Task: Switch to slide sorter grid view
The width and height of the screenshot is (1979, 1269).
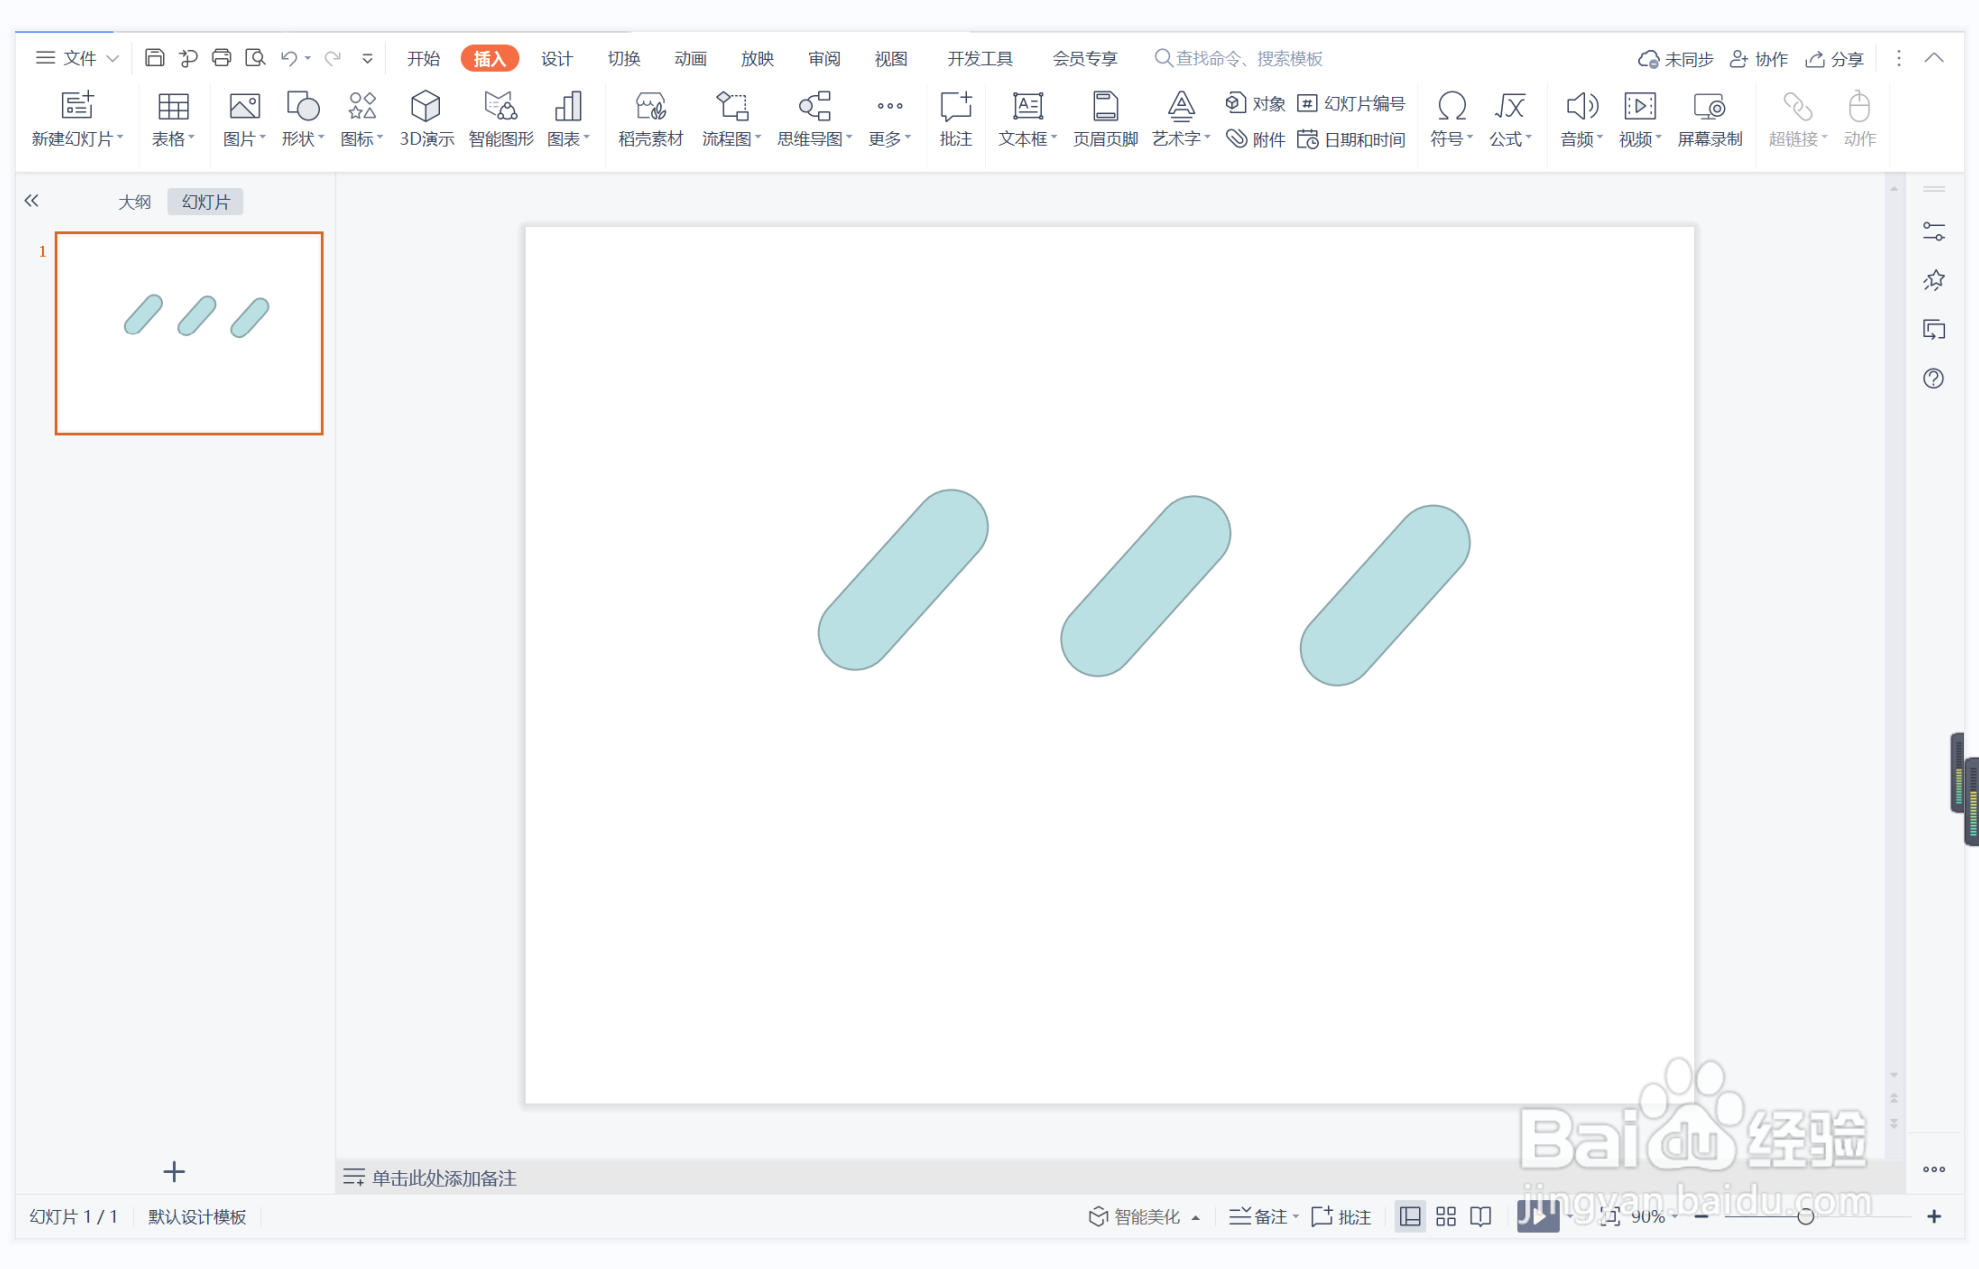Action: click(1446, 1216)
